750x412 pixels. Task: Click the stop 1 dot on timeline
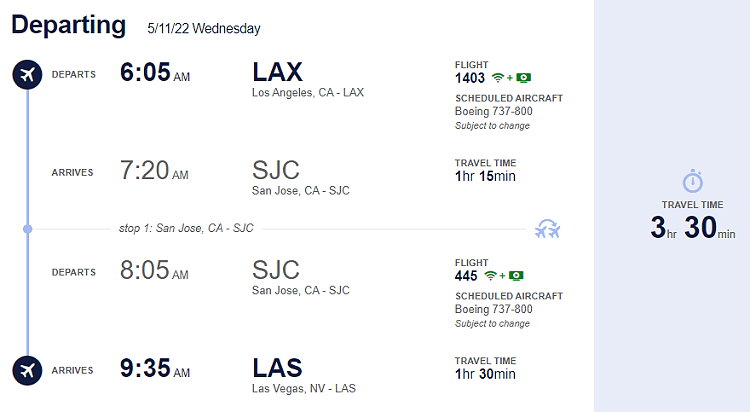[28, 229]
